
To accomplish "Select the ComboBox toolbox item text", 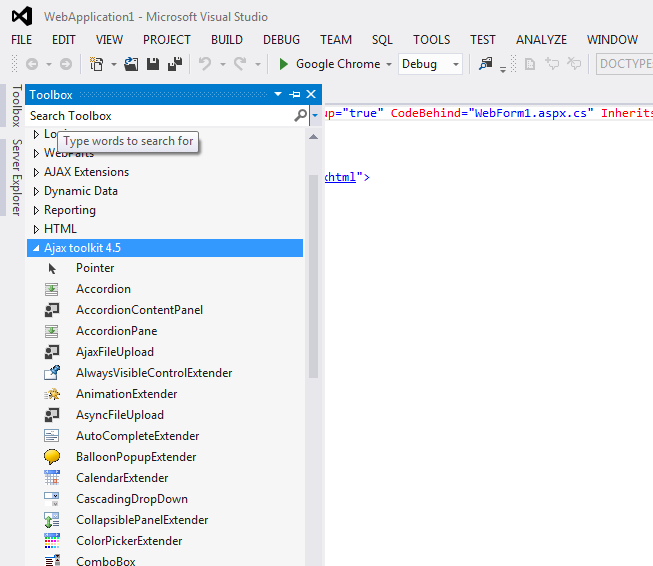I will 106,561.
